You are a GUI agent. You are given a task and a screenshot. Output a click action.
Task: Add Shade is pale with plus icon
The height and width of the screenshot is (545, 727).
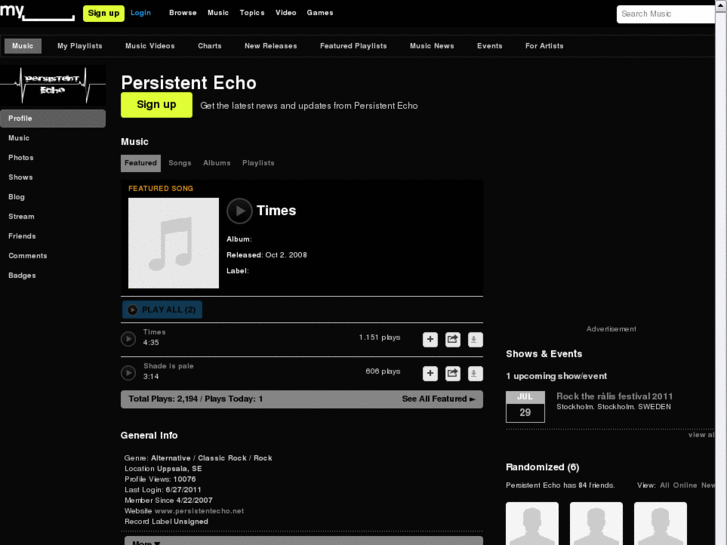coord(430,373)
